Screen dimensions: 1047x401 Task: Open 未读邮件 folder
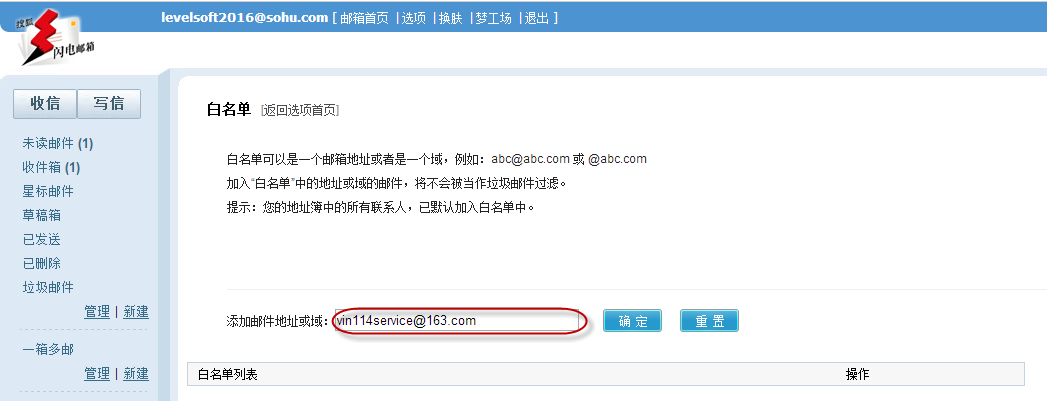tap(57, 143)
